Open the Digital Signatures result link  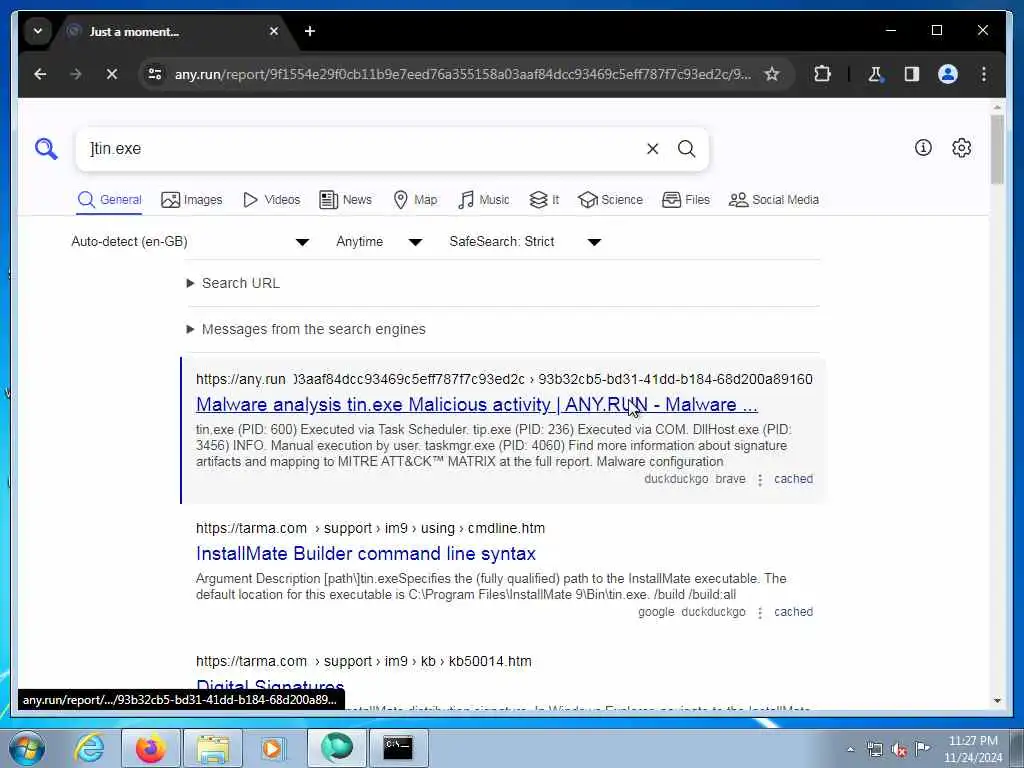270,687
